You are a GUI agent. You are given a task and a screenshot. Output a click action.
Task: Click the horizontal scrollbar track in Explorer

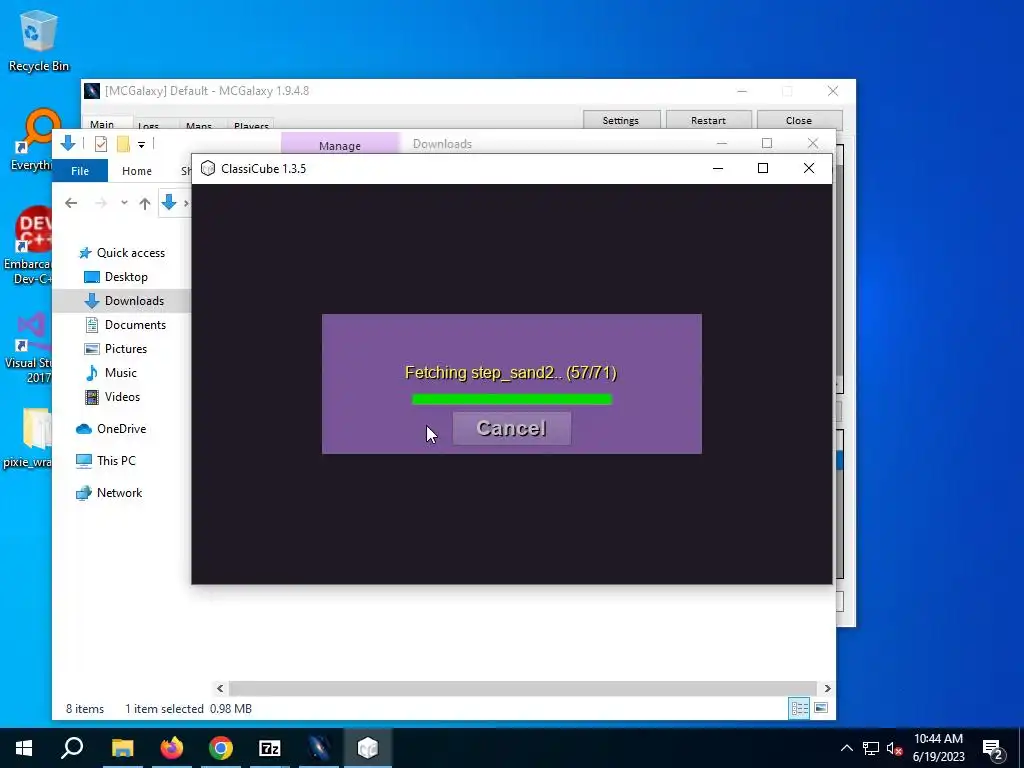pyautogui.click(x=523, y=688)
